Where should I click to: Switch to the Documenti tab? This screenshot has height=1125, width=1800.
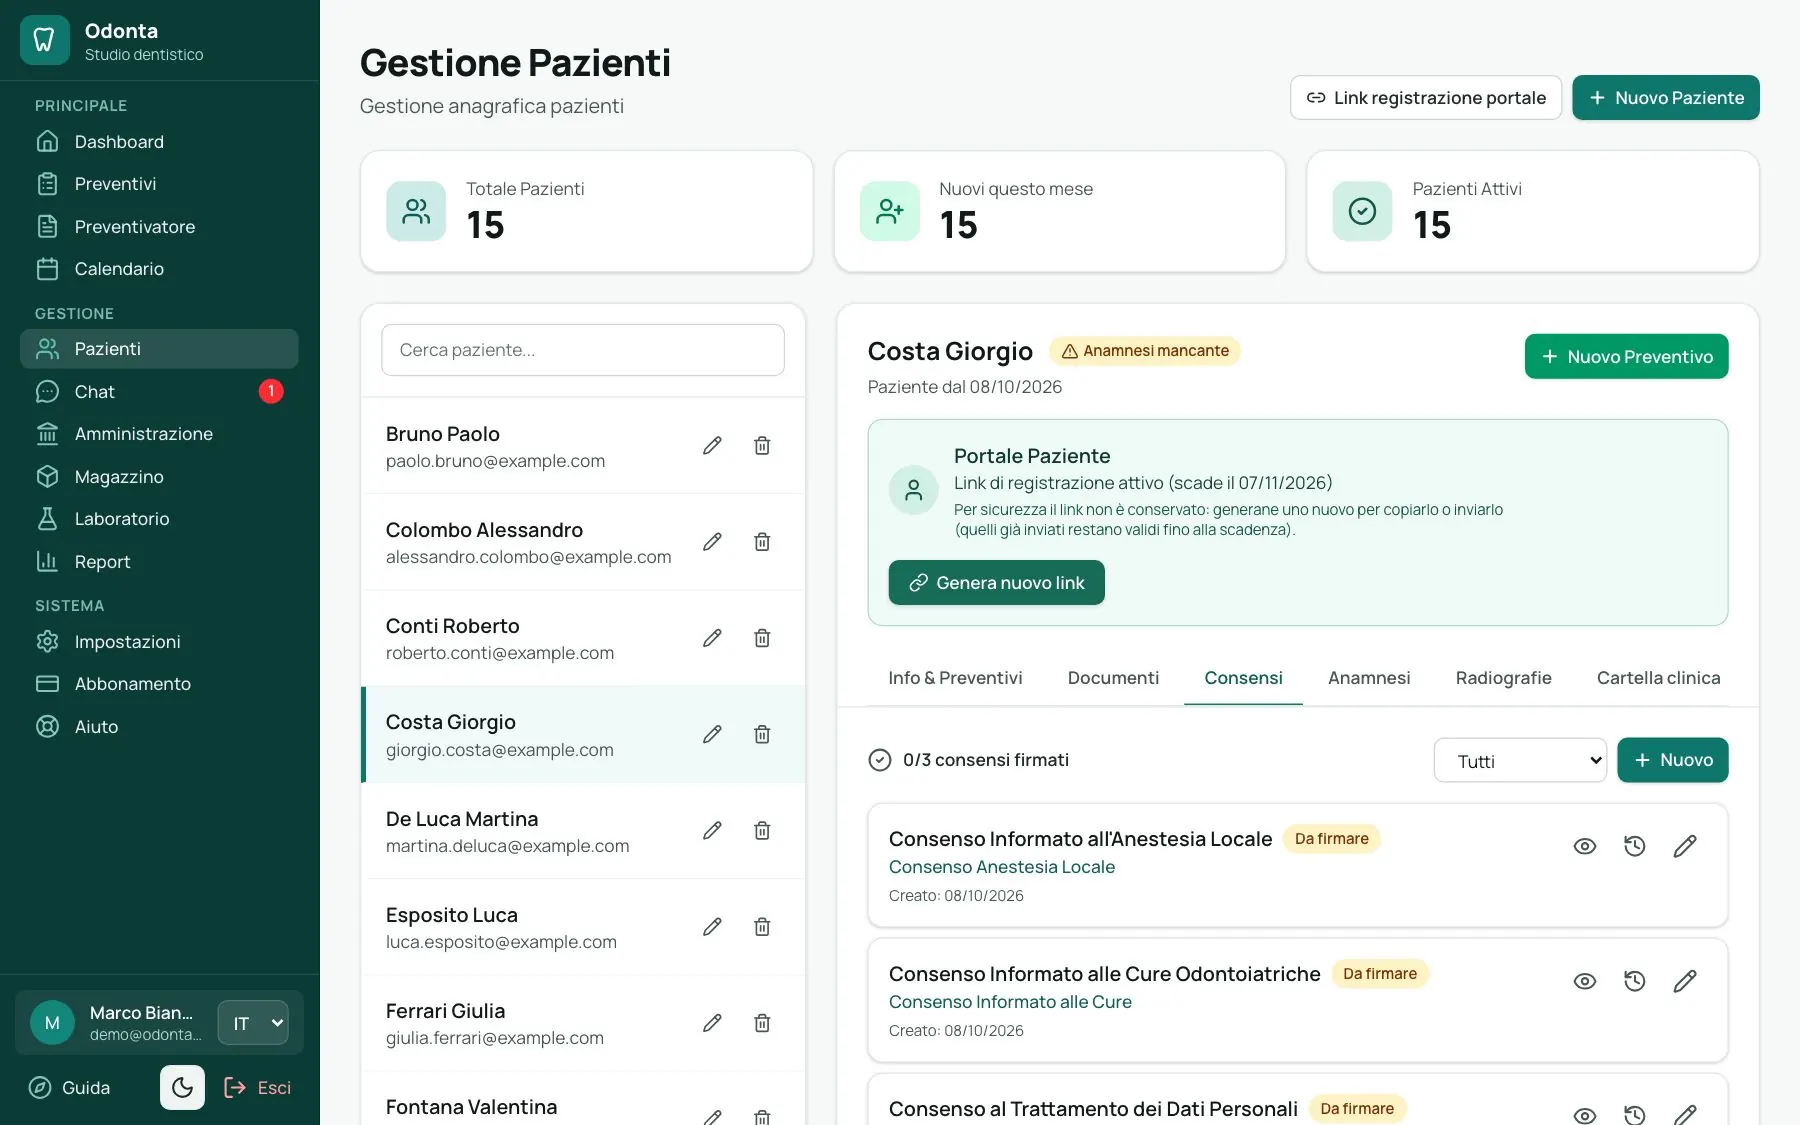[1113, 678]
